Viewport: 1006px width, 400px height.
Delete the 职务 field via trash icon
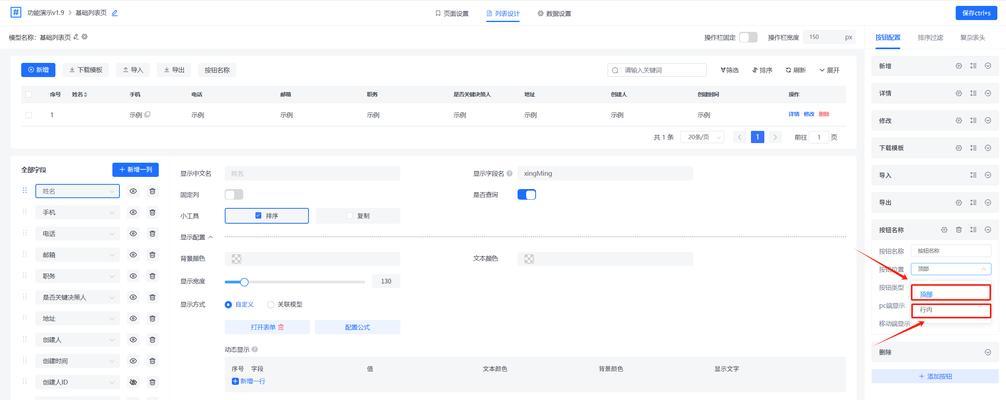tap(152, 276)
